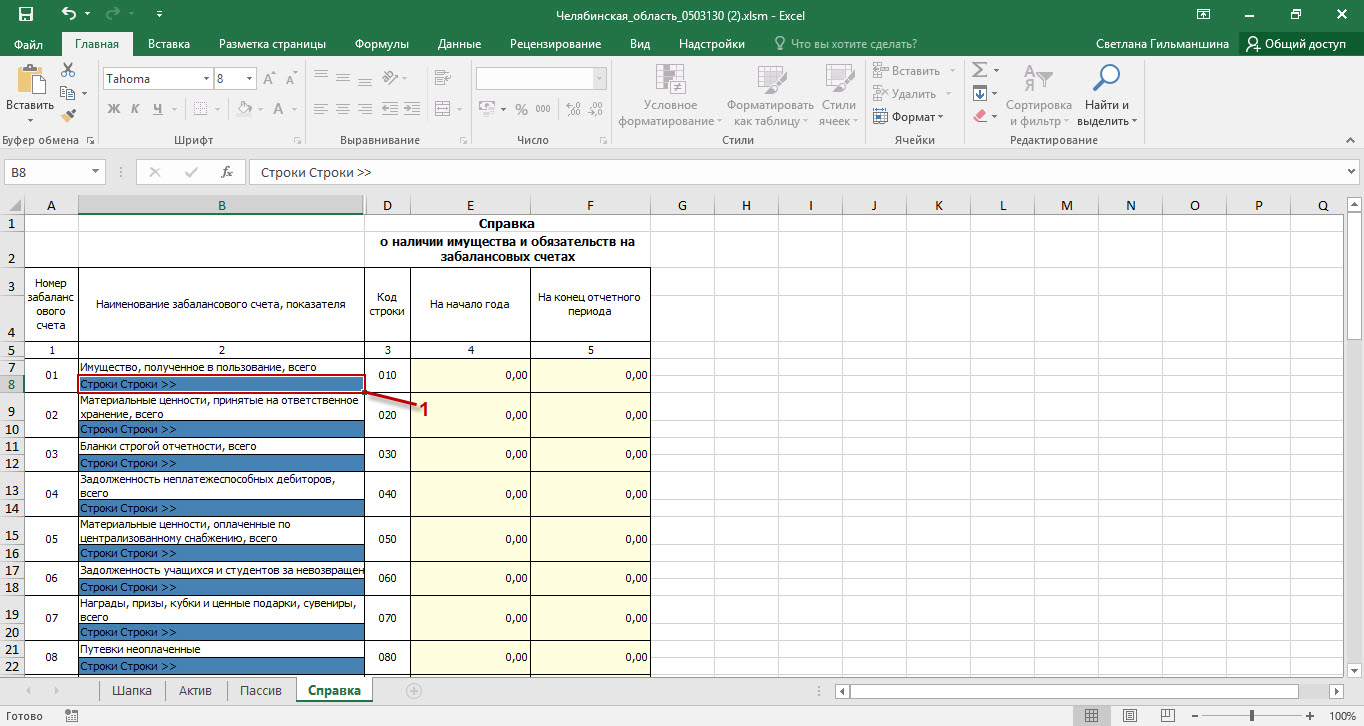
Task: Click the Copy icon in clipboard group
Action: 68,93
